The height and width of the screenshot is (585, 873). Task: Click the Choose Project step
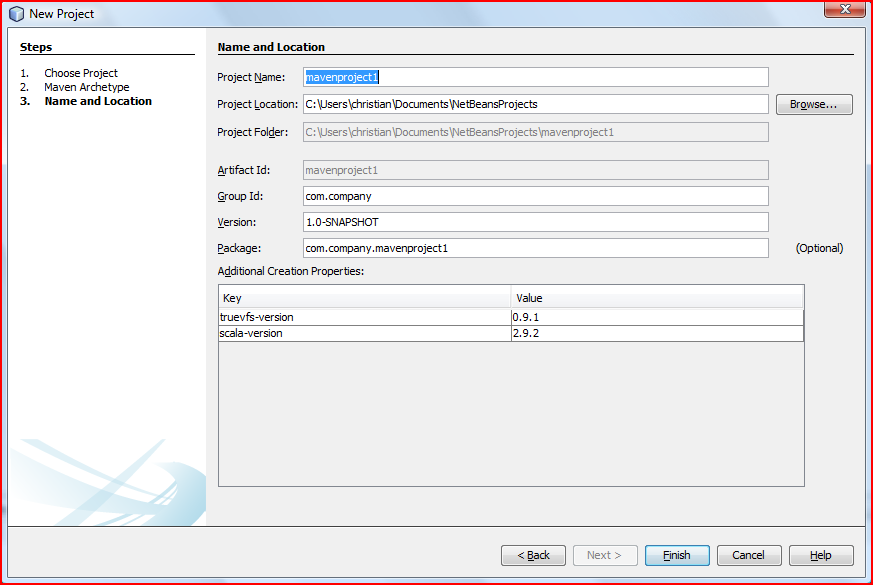81,73
